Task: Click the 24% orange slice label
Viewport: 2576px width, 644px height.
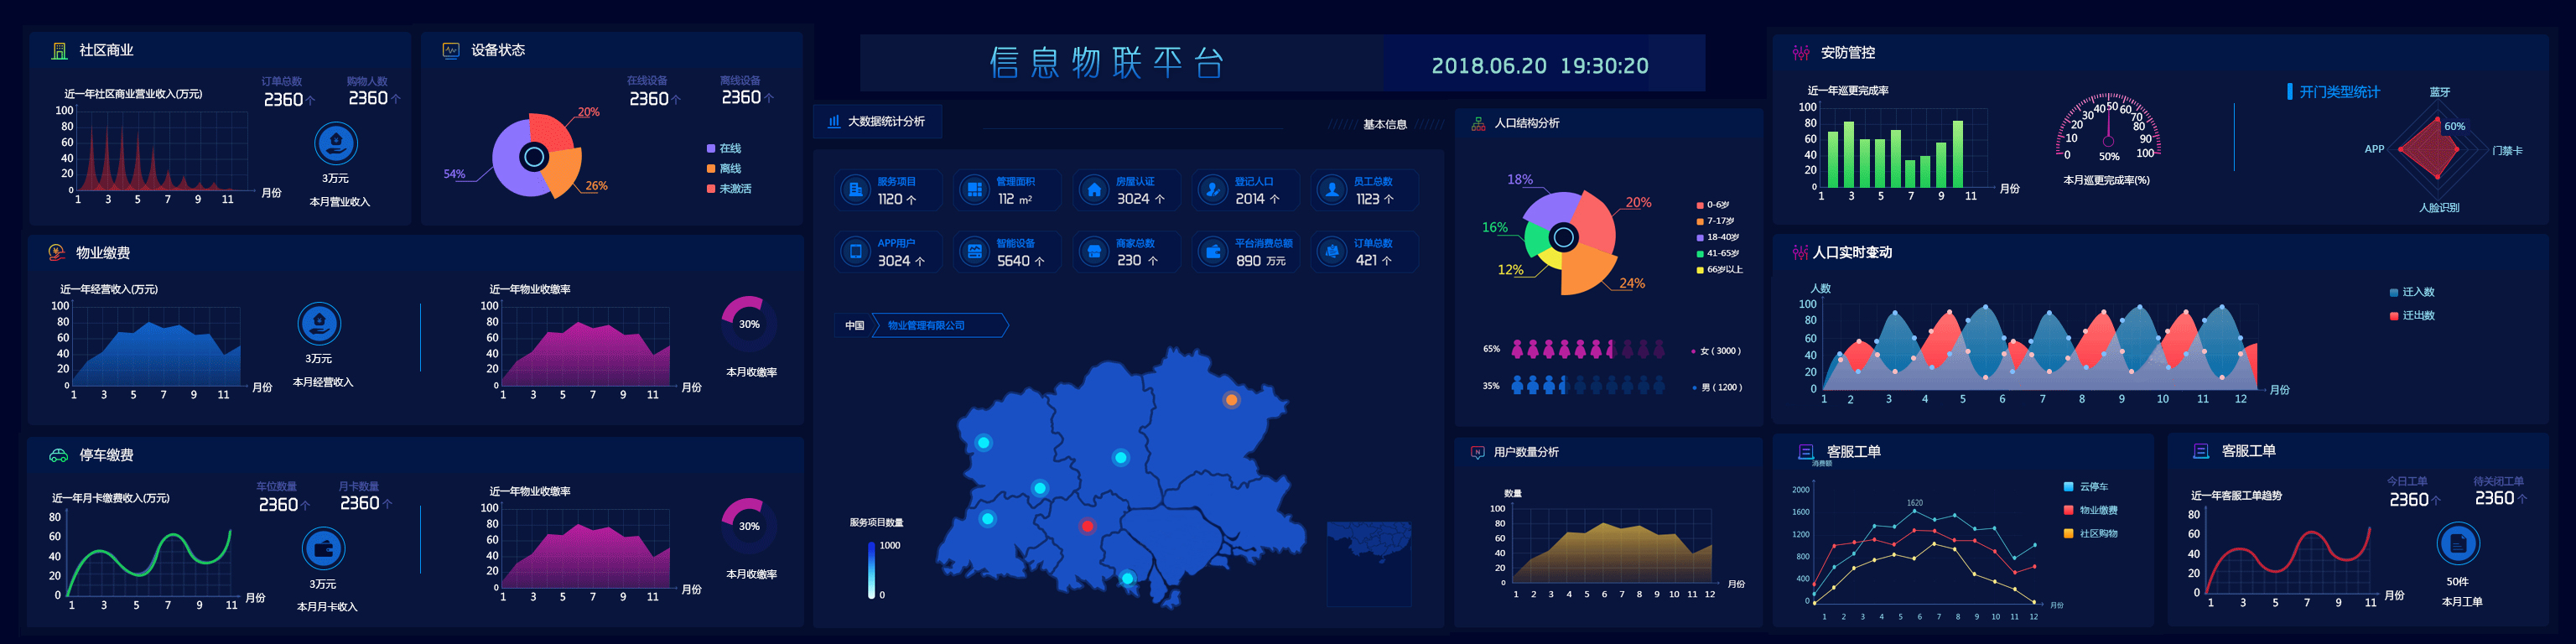Action: [x=1632, y=284]
